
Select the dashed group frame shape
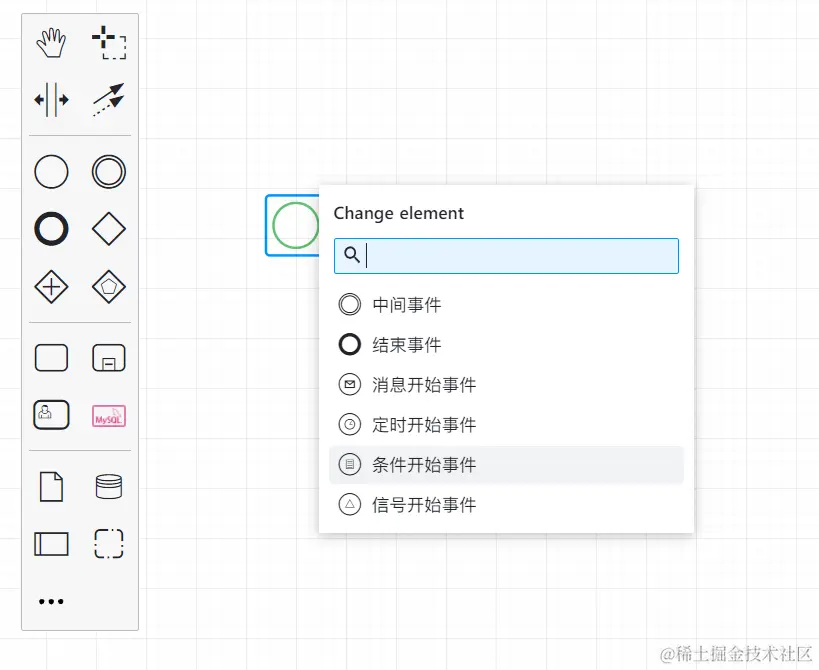tap(108, 544)
